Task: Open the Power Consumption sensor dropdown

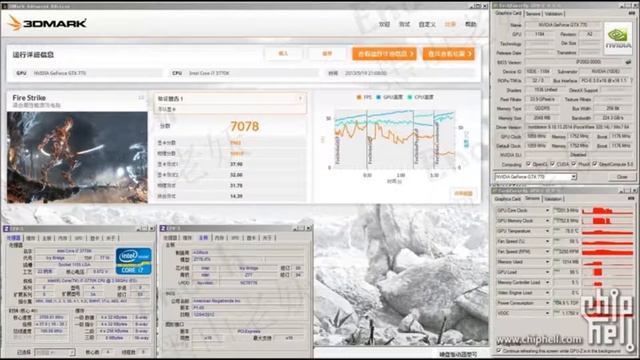Action: click(547, 303)
